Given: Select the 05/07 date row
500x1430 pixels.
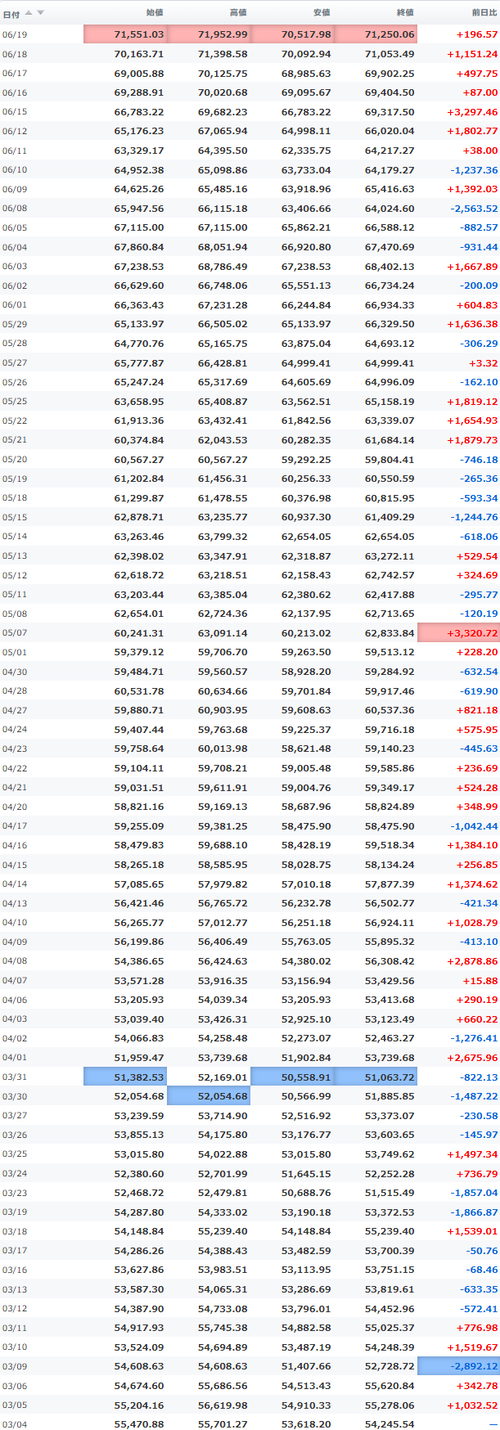Looking at the screenshot, I should (x=250, y=632).
